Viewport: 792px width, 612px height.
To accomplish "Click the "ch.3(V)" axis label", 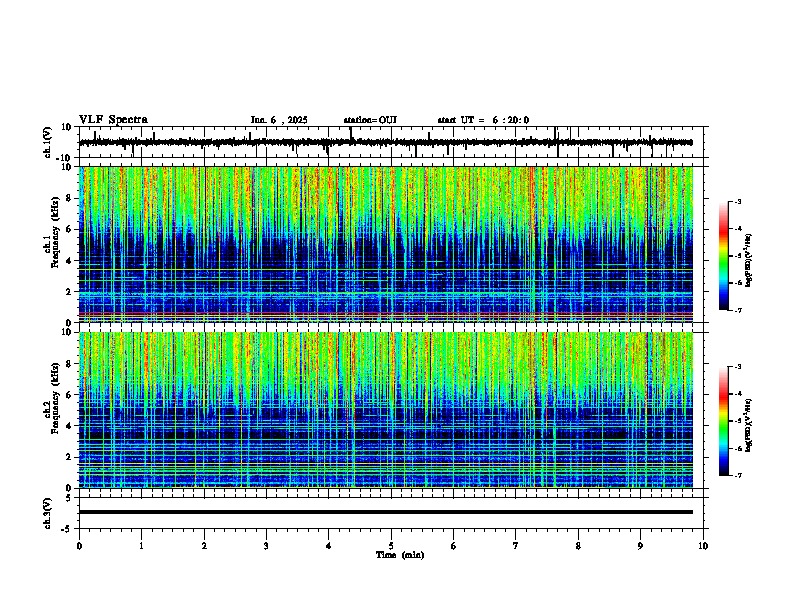I will click(48, 513).
